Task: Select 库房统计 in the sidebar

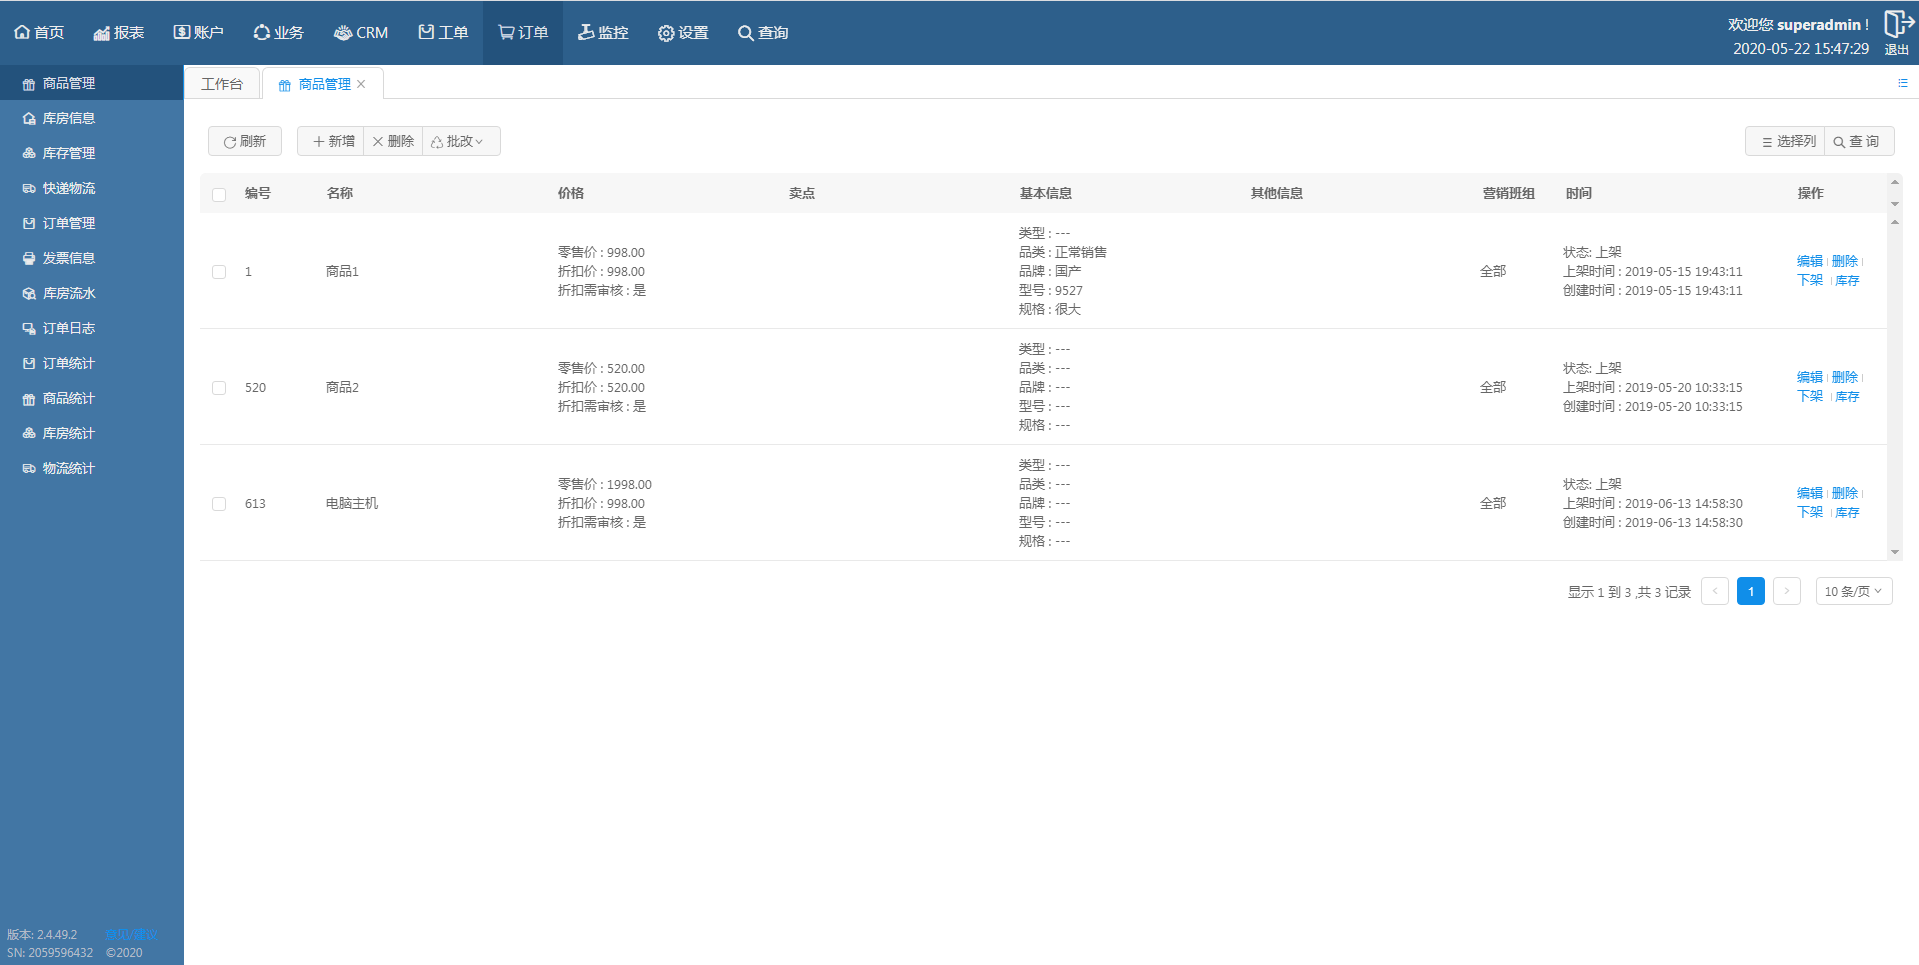Action: (x=92, y=433)
